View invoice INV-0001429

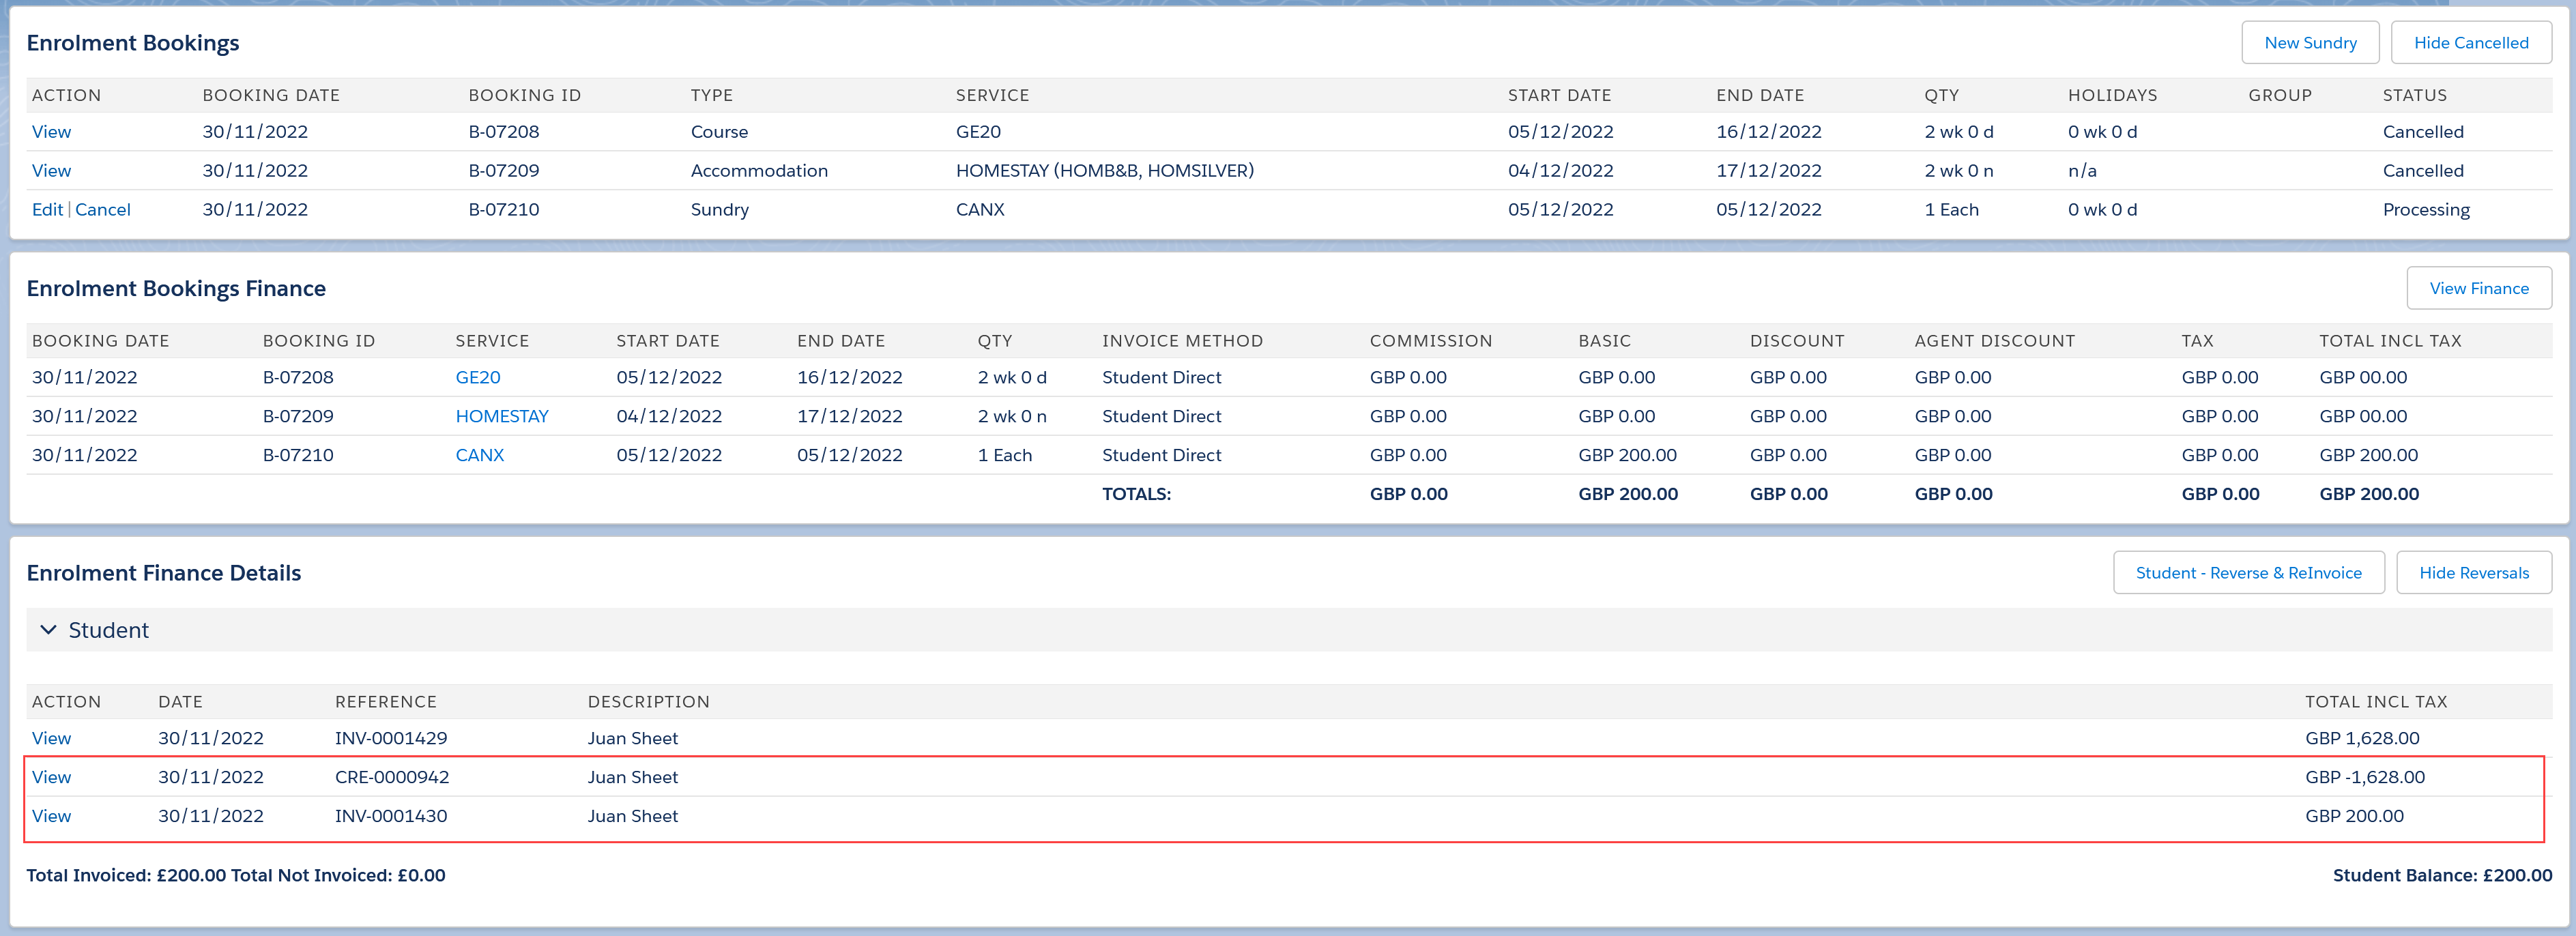[51, 739]
